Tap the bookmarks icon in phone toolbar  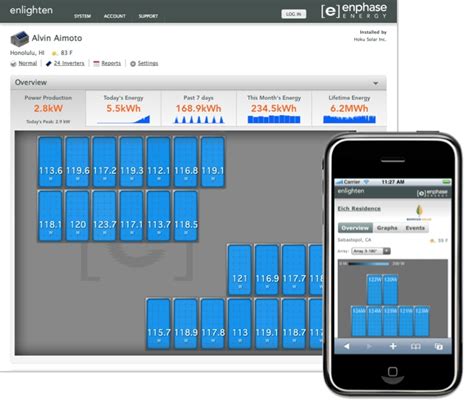[415, 347]
